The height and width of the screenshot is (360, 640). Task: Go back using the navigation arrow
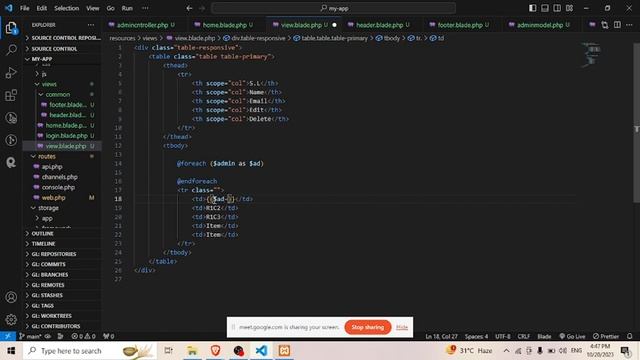tap(189, 8)
